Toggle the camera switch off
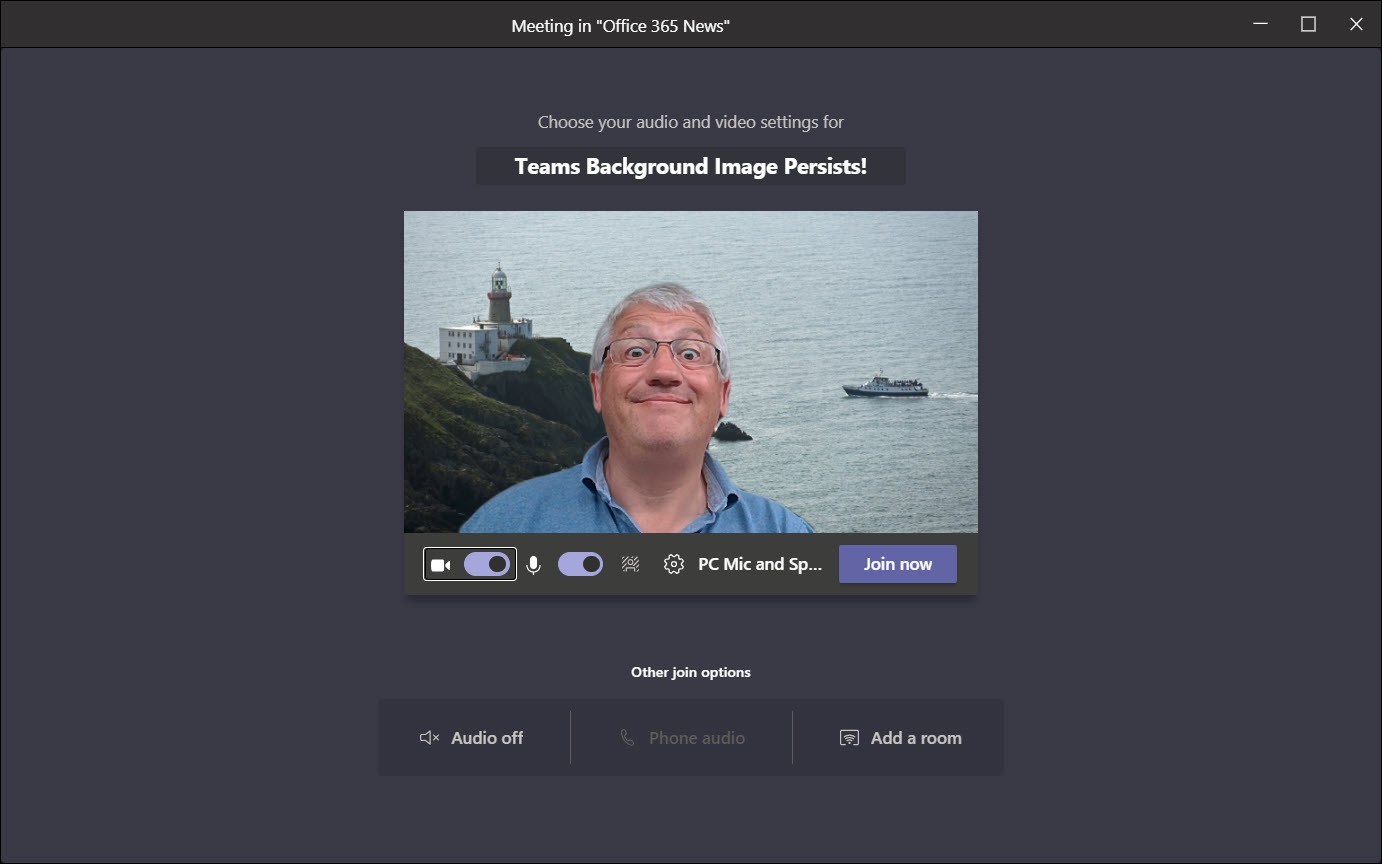The image size is (1382, 864). click(487, 564)
